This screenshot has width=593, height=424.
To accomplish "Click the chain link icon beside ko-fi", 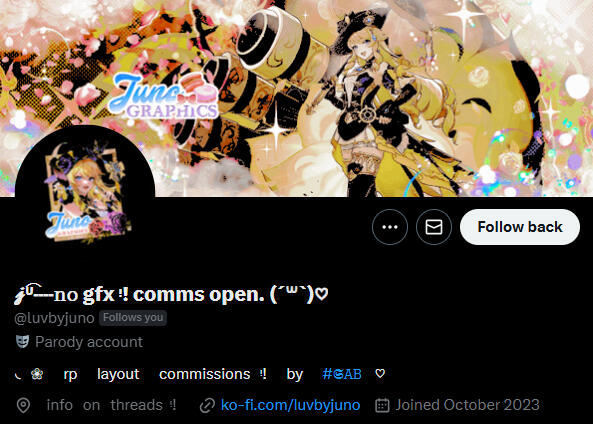I will pos(207,405).
